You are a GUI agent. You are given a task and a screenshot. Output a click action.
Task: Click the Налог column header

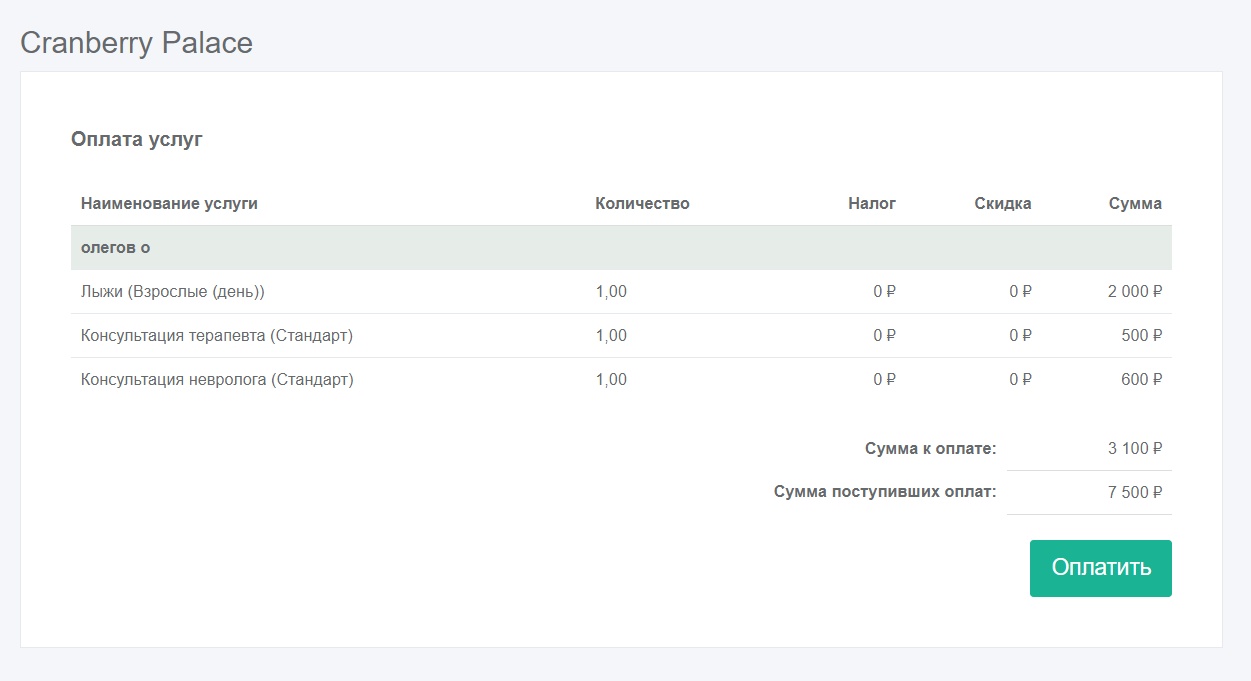[x=872, y=204]
